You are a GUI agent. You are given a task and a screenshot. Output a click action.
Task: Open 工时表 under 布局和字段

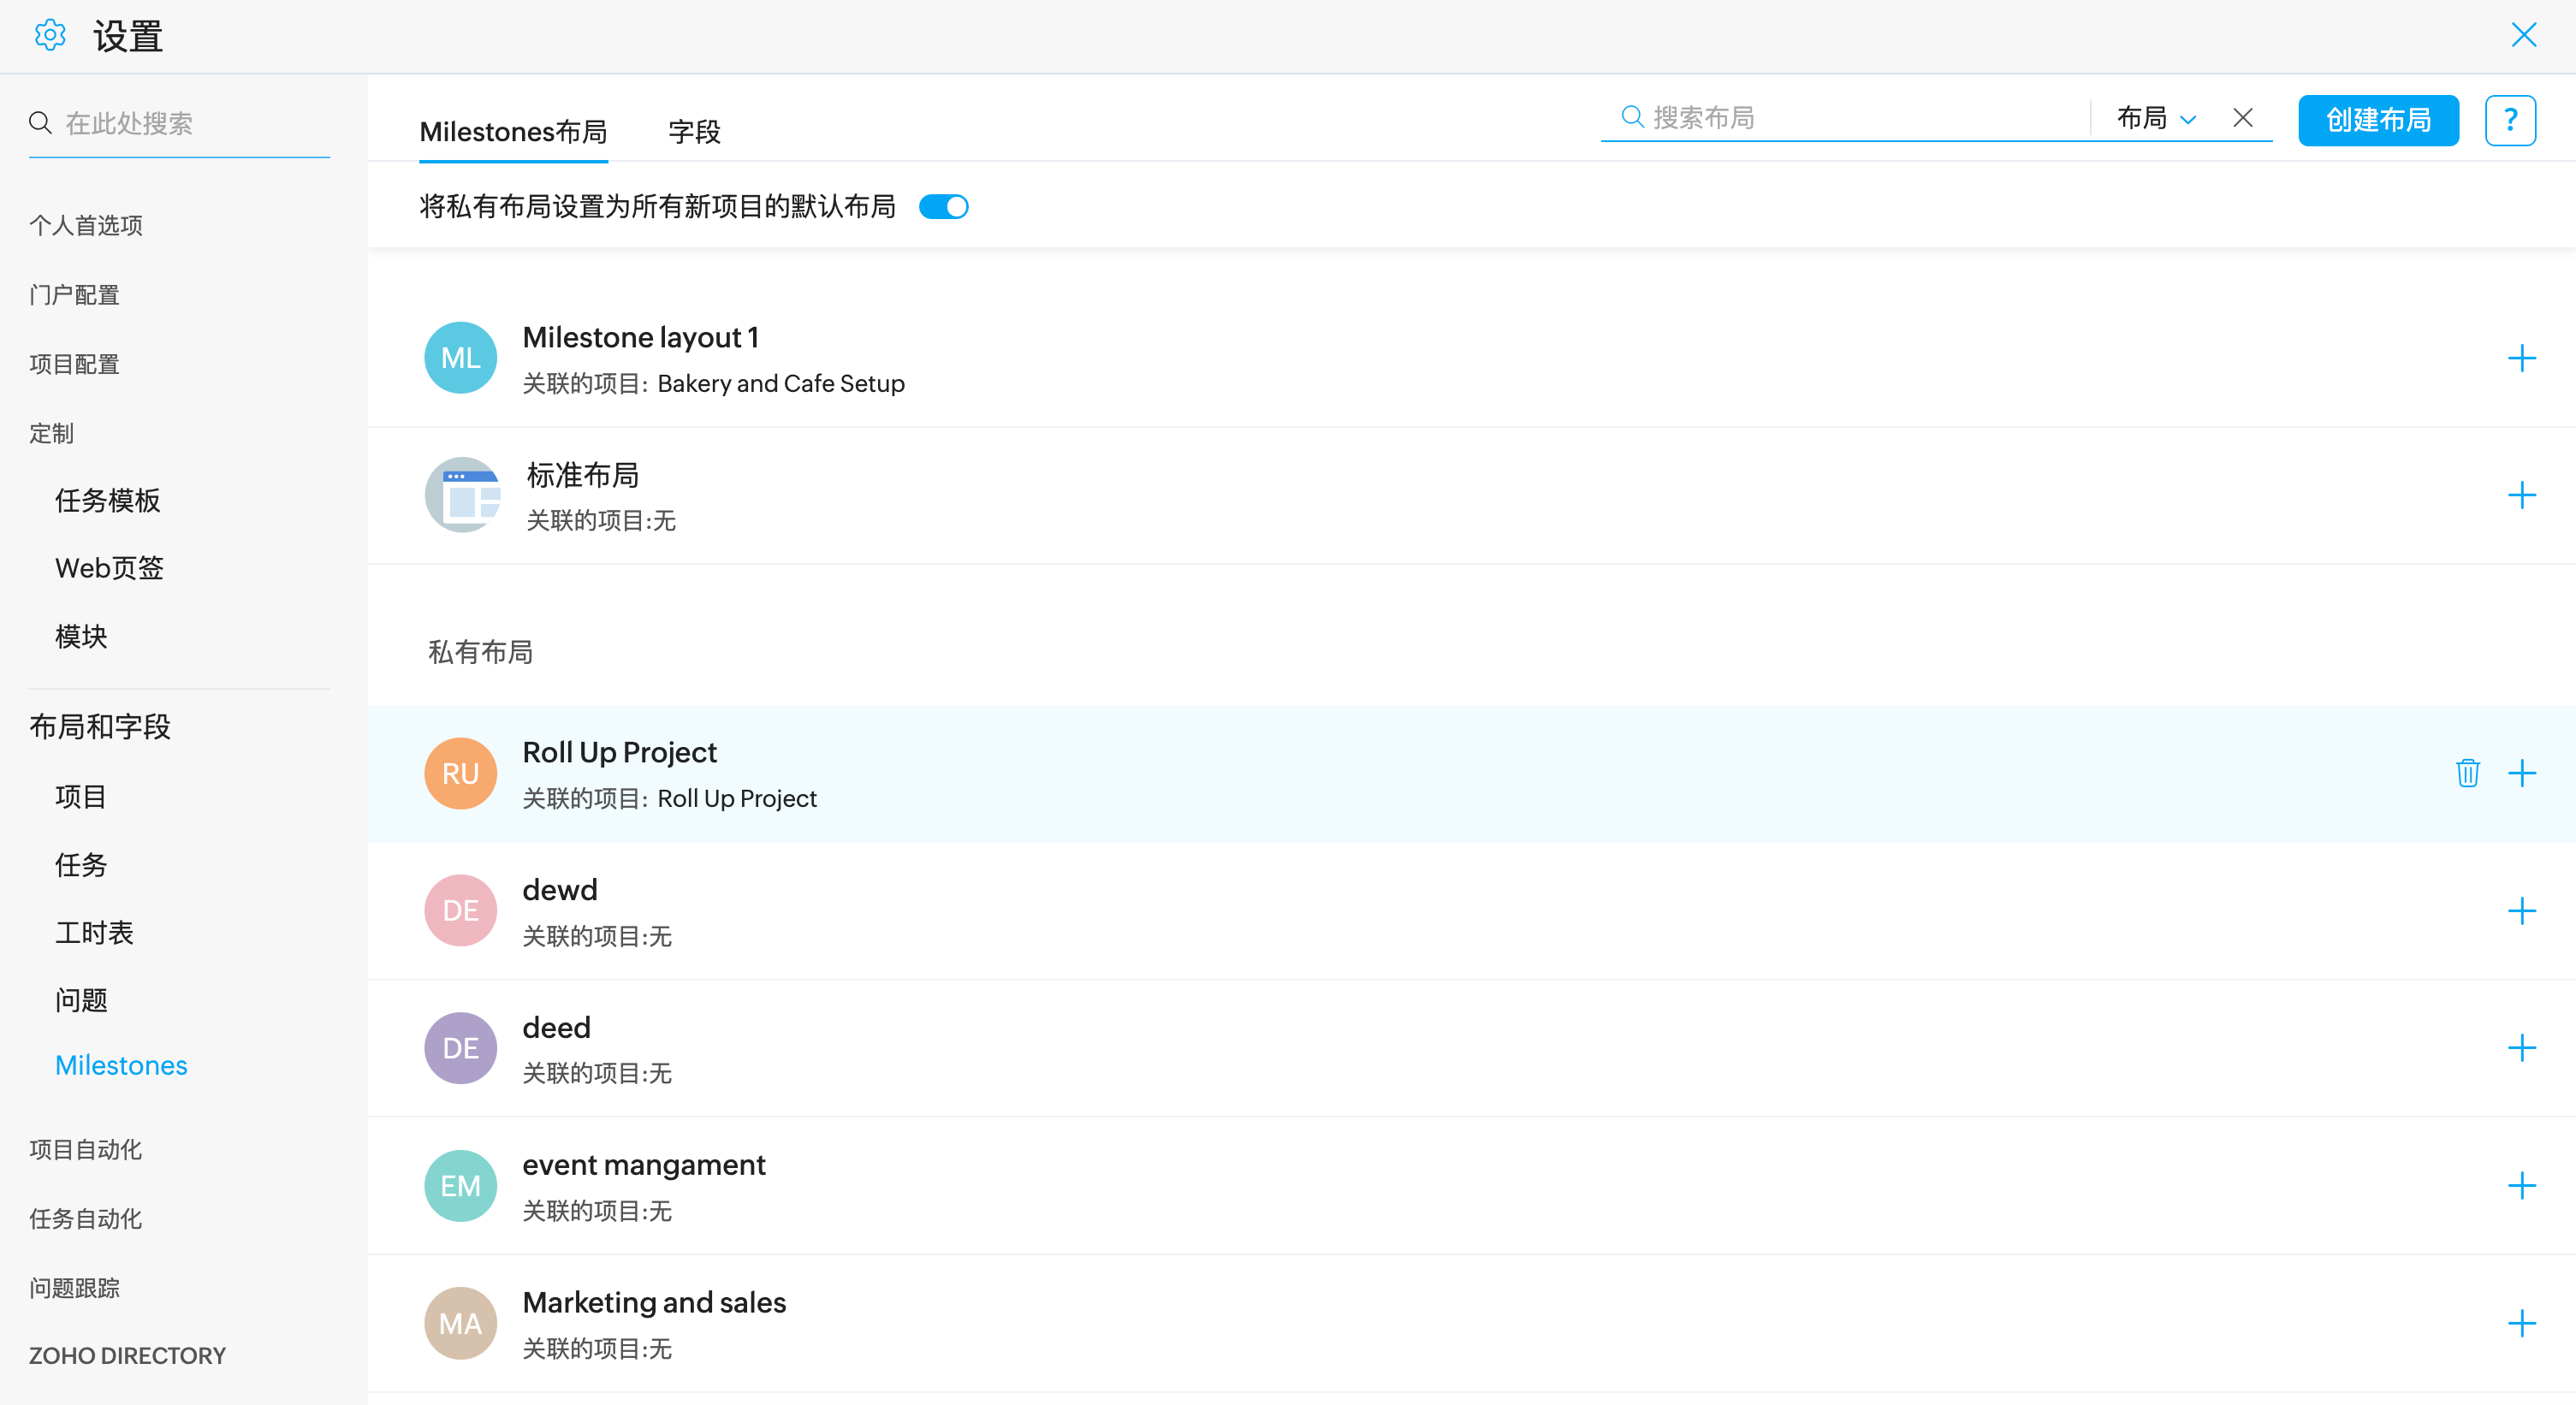(94, 933)
